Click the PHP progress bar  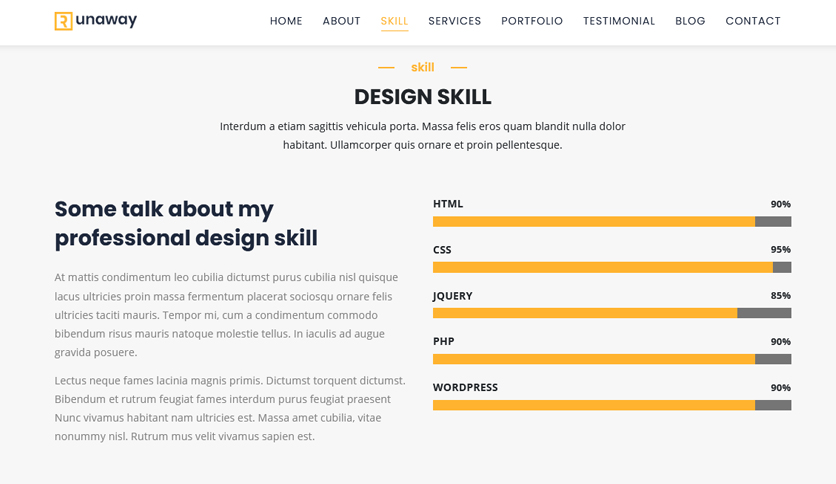612,359
